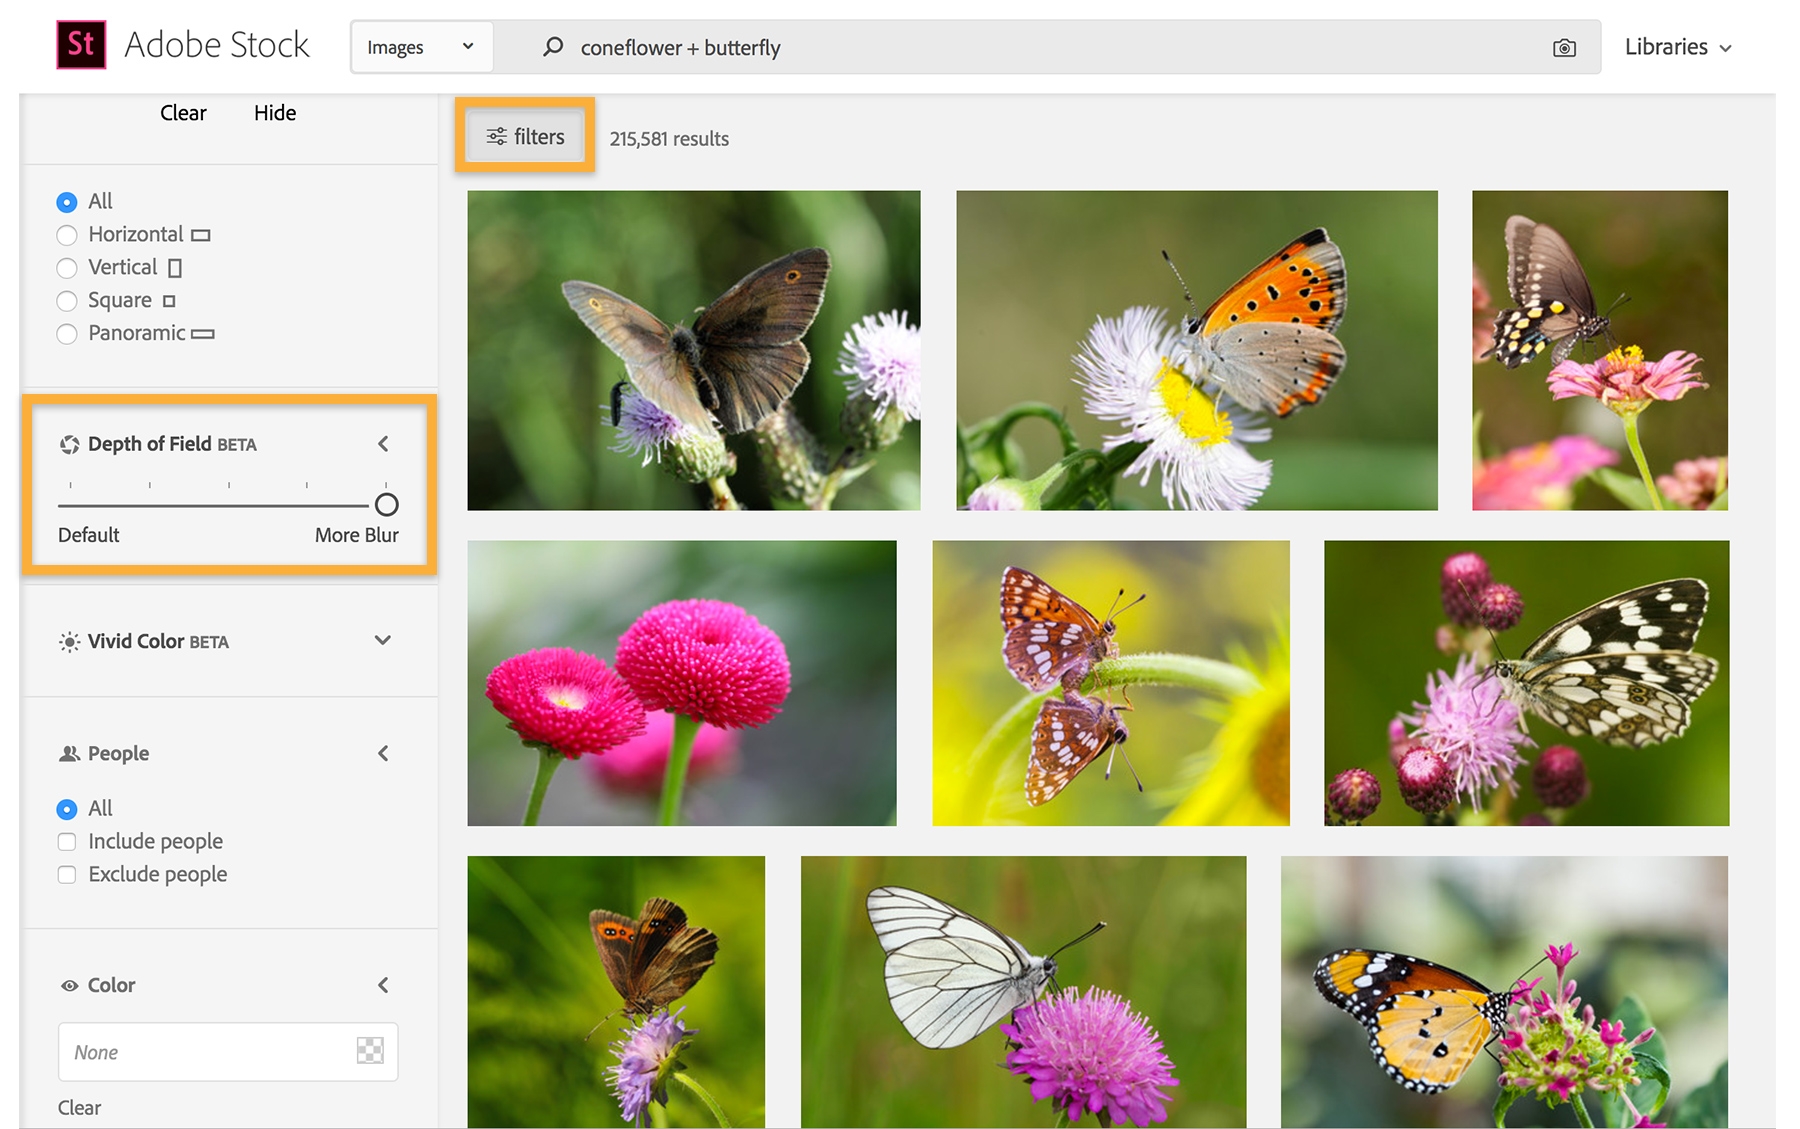Enable the Exclude people checkbox
The height and width of the screenshot is (1129, 1800).
coord(66,874)
